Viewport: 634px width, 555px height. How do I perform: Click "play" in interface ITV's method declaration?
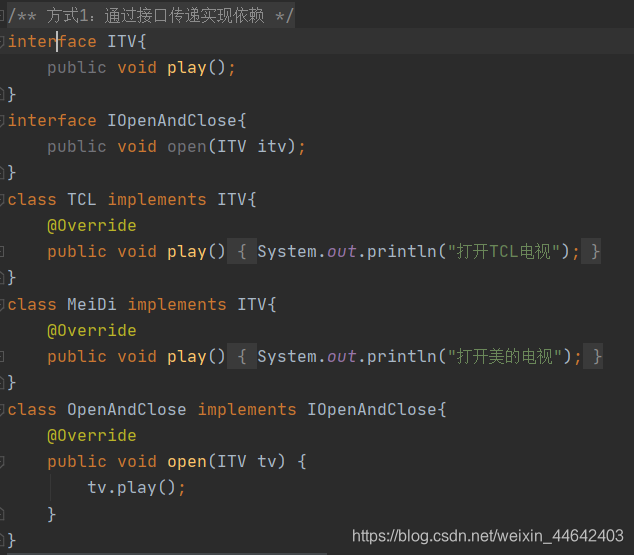pos(187,68)
